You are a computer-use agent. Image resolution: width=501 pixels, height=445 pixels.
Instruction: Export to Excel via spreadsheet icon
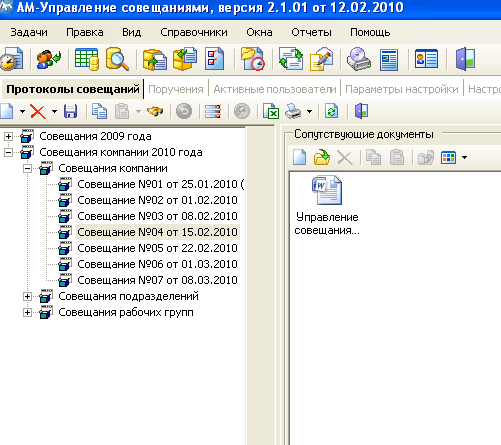(x=271, y=111)
